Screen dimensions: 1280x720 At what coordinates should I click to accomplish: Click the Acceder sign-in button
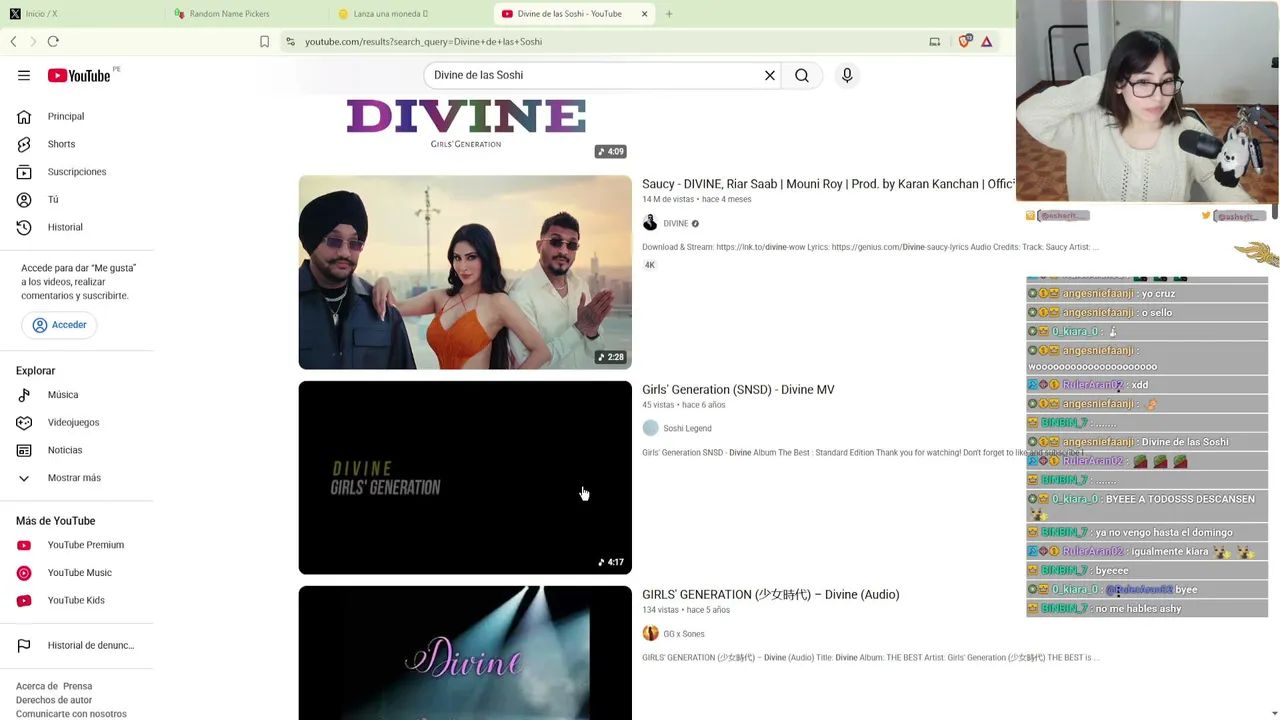tap(59, 325)
